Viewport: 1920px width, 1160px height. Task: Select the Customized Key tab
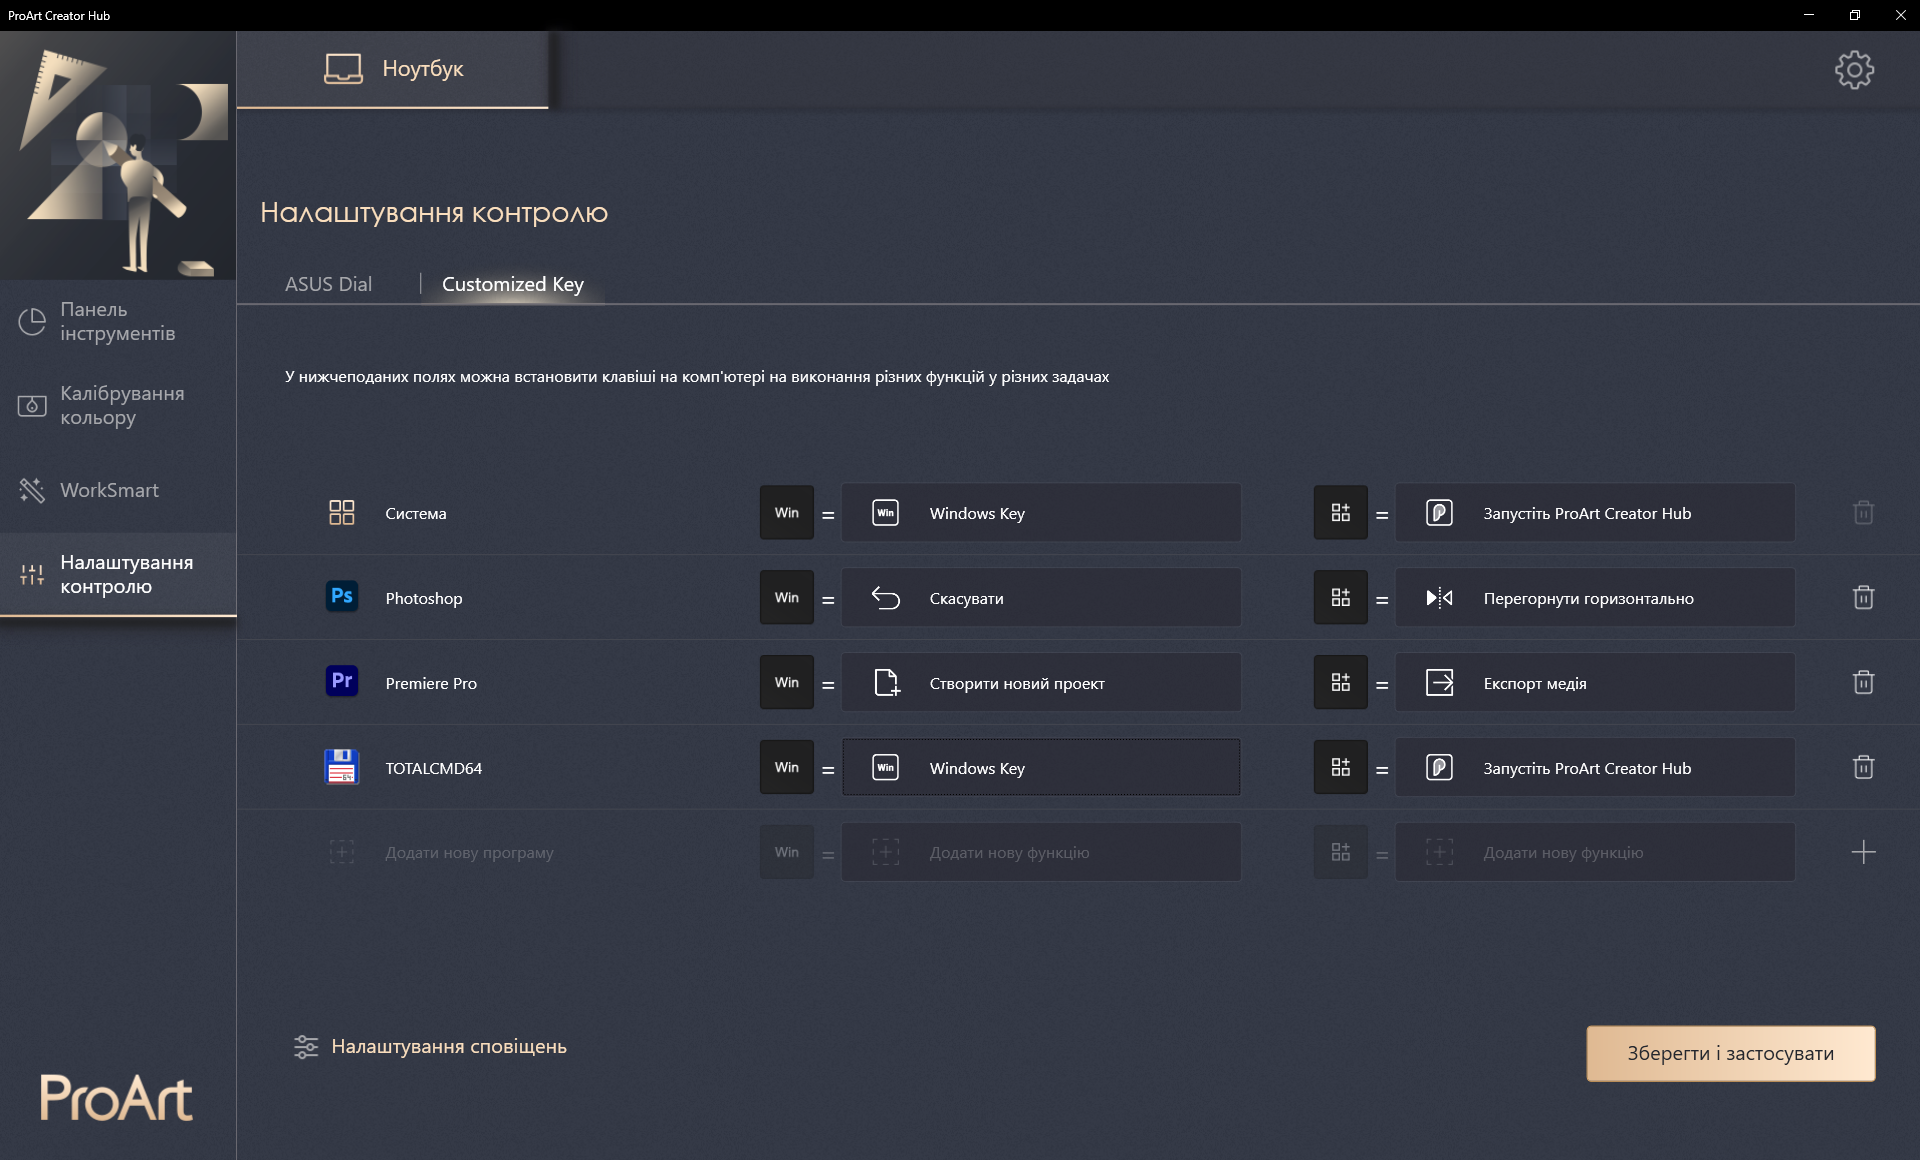pos(512,284)
